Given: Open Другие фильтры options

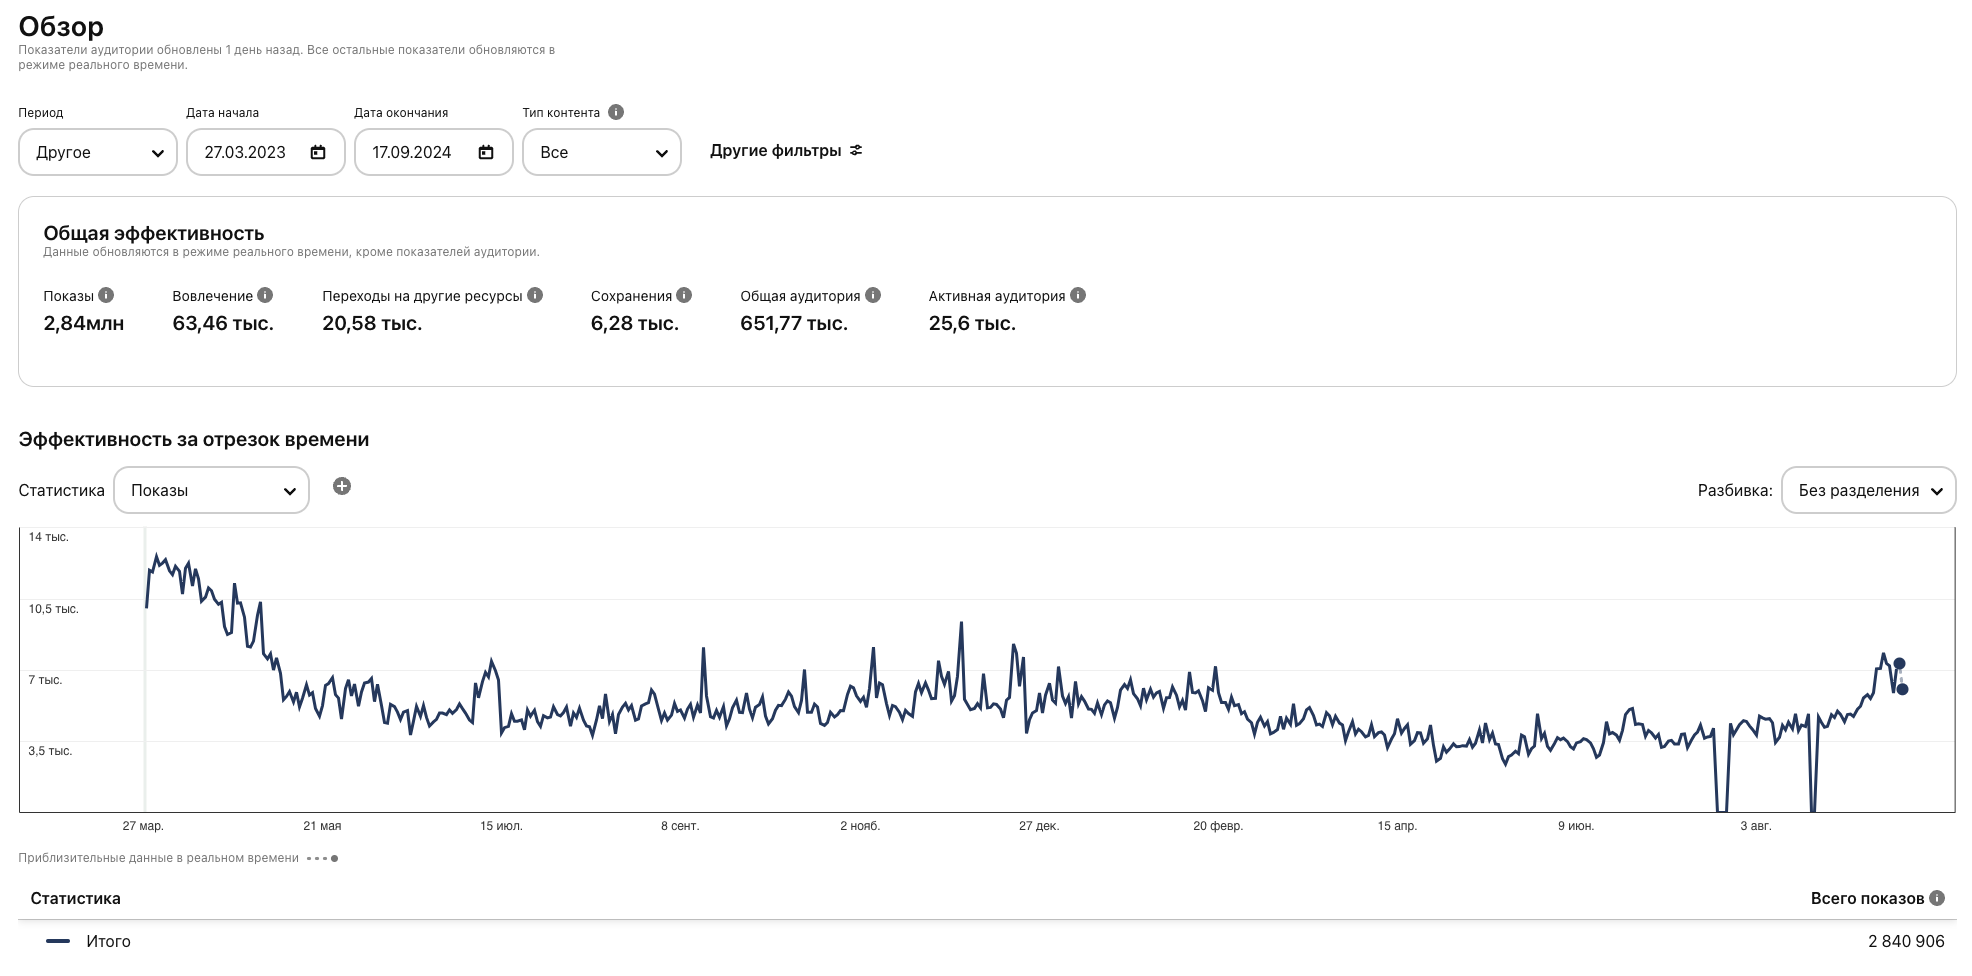Looking at the screenshot, I should tap(786, 151).
